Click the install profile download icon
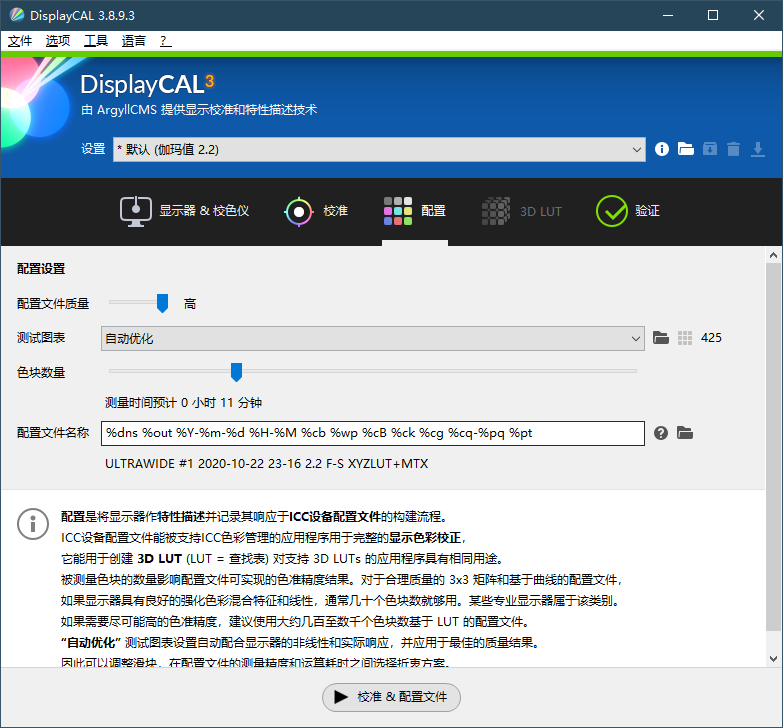The height and width of the screenshot is (728, 783). tap(758, 149)
